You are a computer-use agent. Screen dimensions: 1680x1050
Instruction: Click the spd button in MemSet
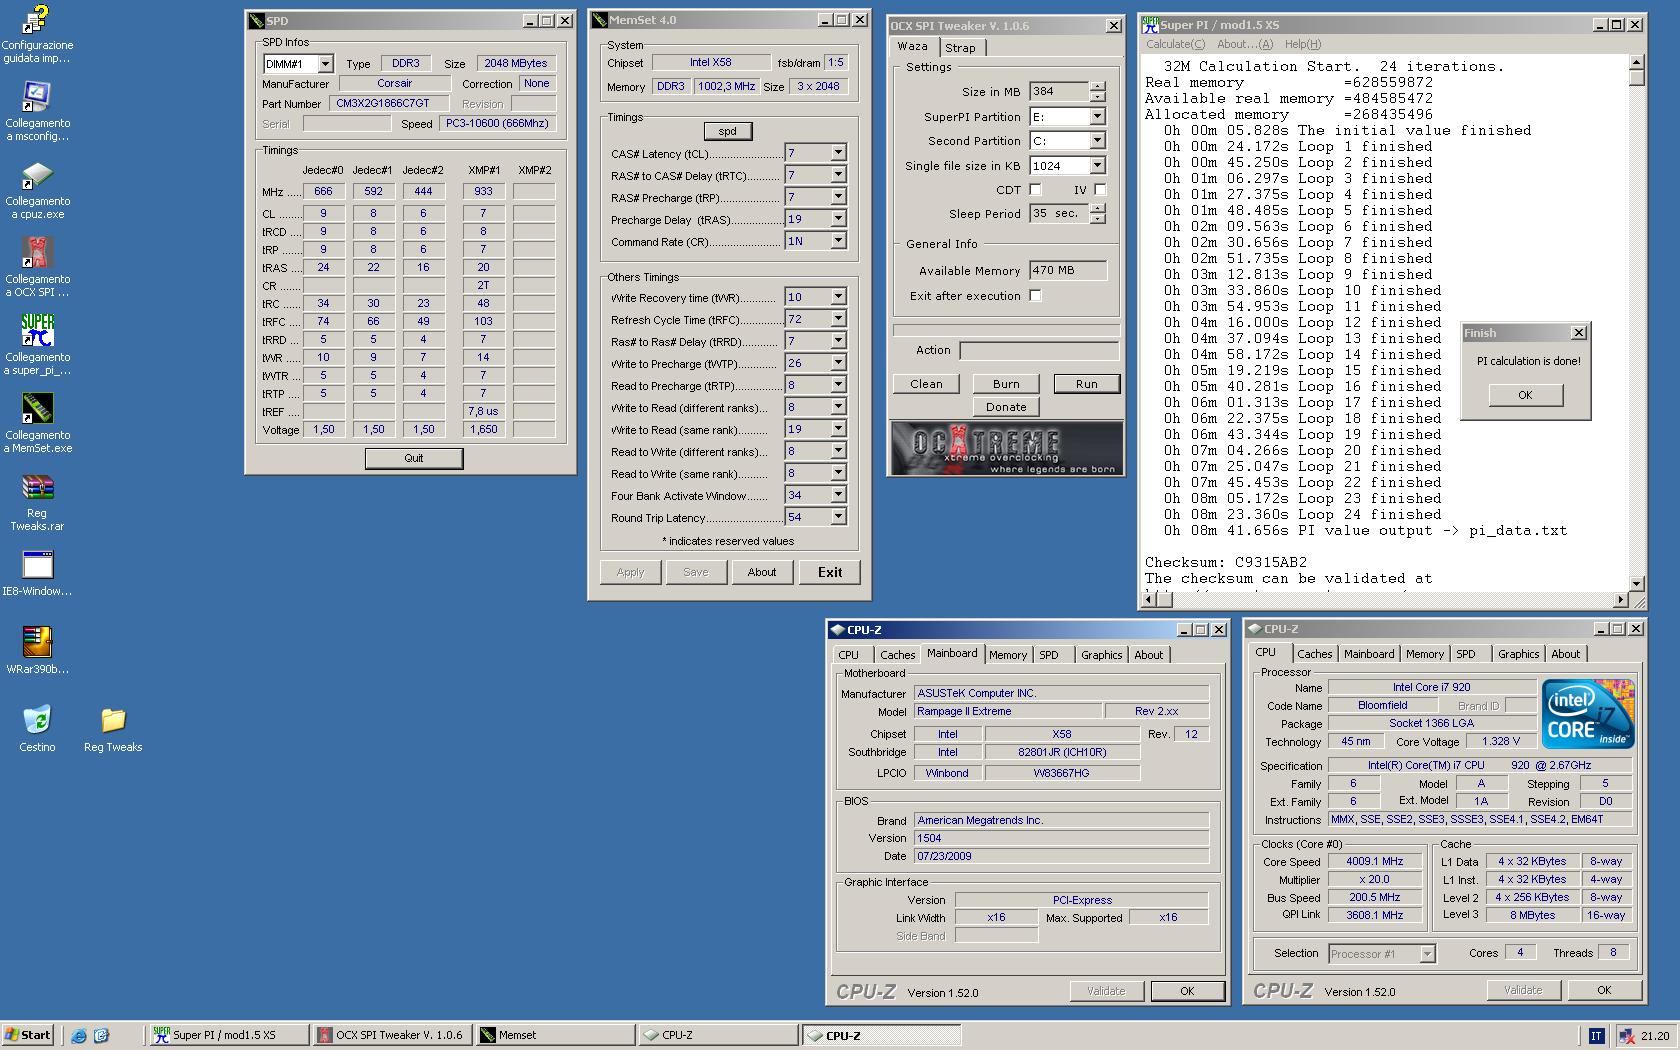click(727, 131)
